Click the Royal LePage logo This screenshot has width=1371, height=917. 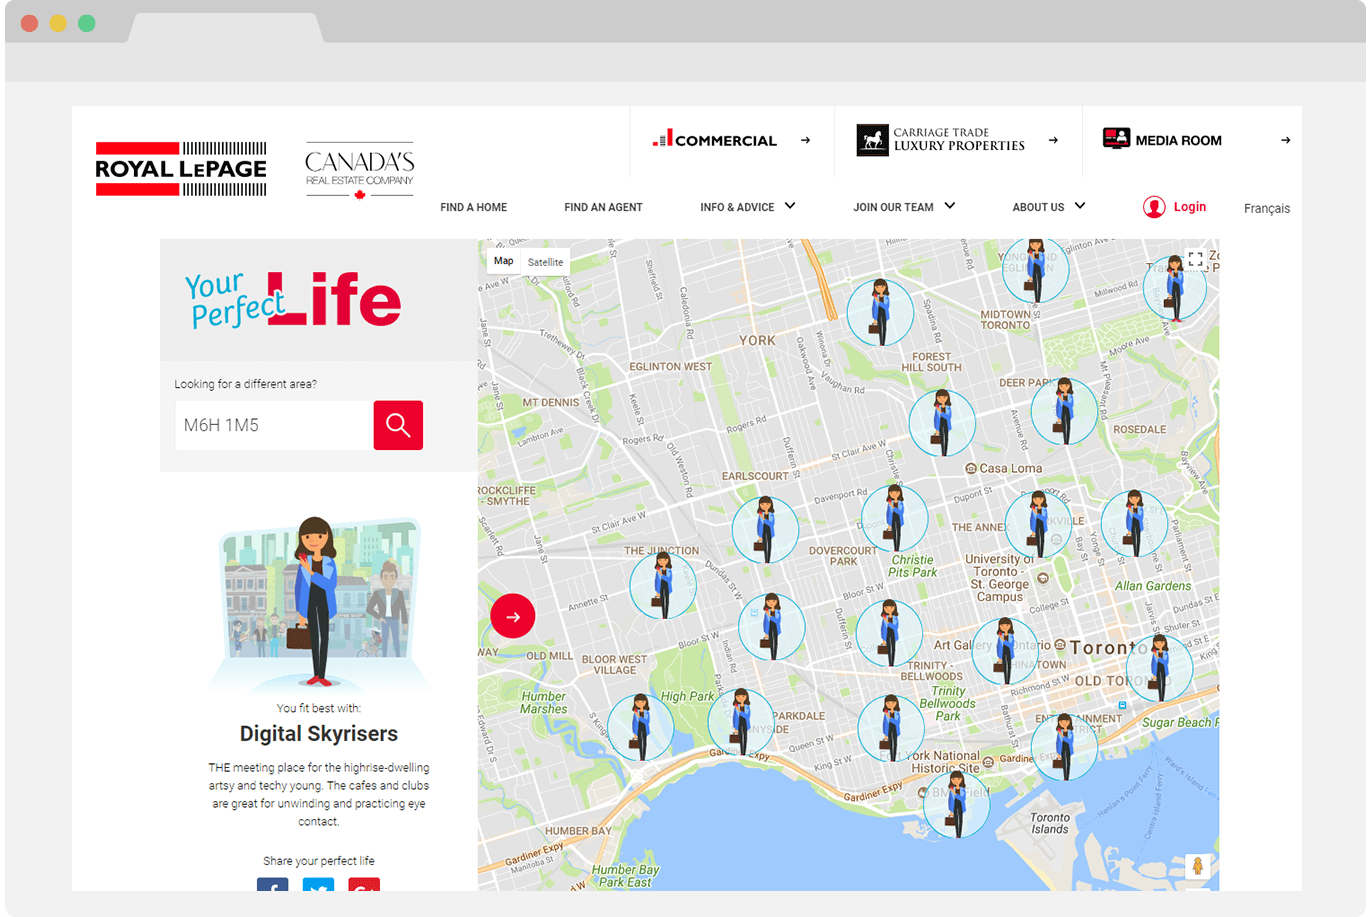point(181,169)
